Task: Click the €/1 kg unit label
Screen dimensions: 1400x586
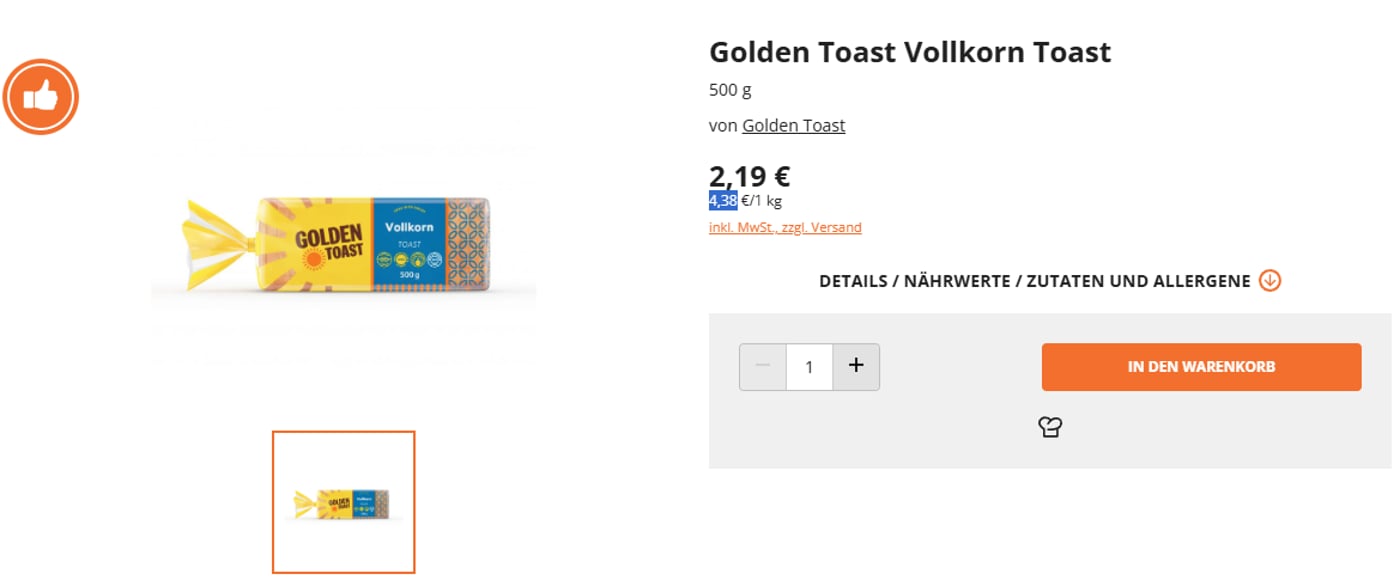Action: pyautogui.click(x=762, y=201)
